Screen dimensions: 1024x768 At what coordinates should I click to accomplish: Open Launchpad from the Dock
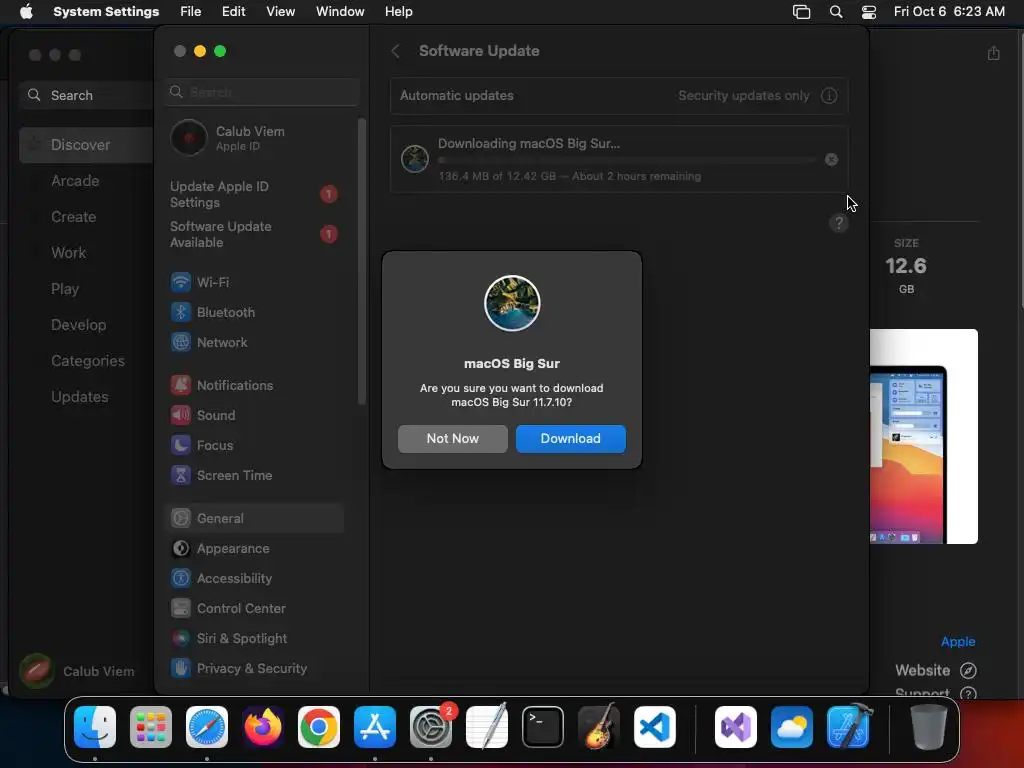151,727
